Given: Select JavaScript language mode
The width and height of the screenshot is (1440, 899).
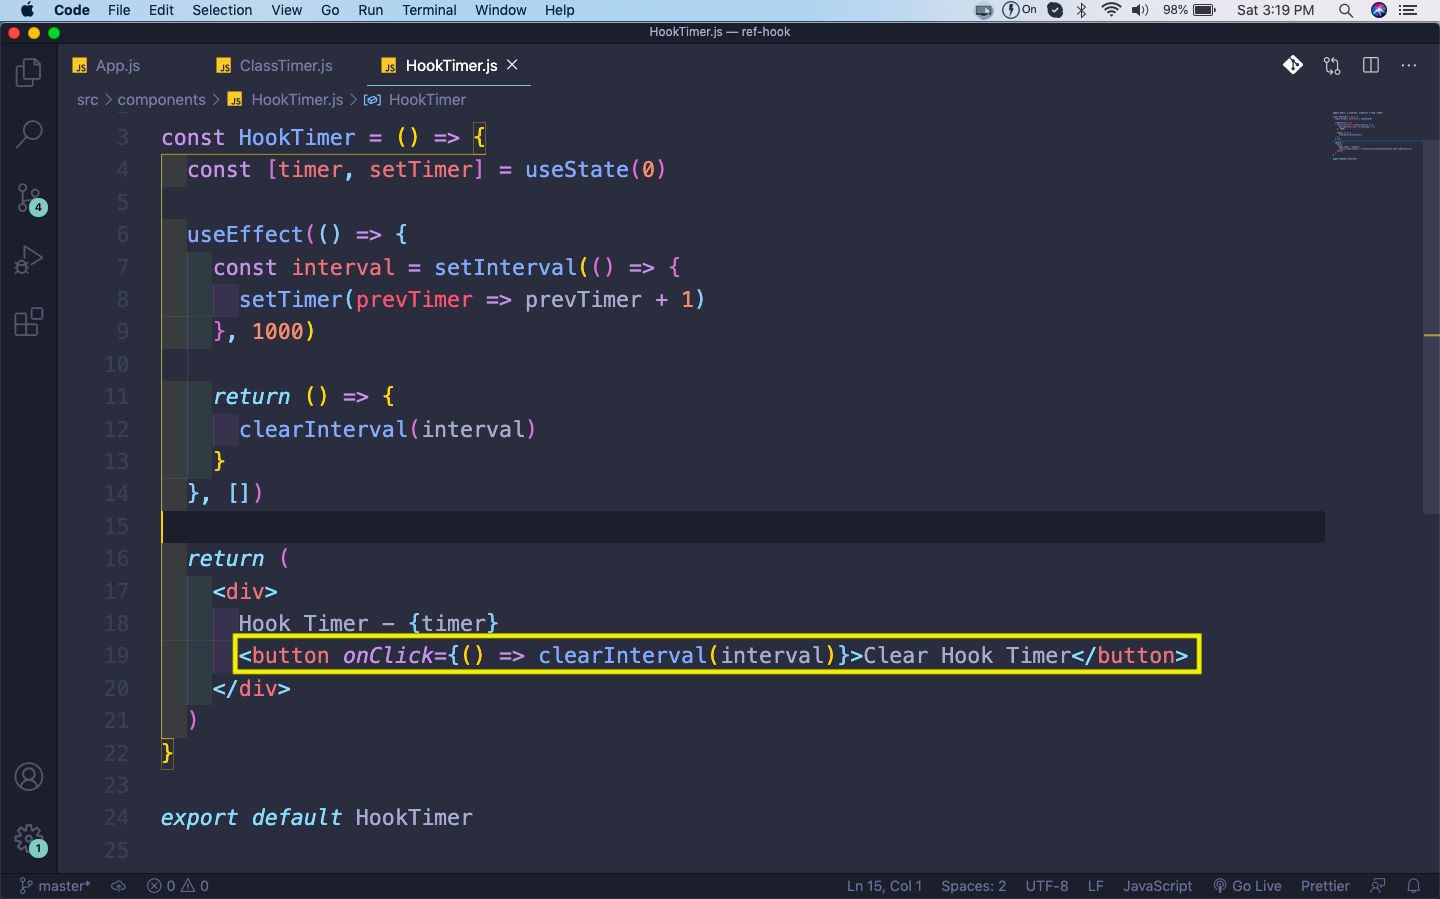Looking at the screenshot, I should tap(1157, 886).
